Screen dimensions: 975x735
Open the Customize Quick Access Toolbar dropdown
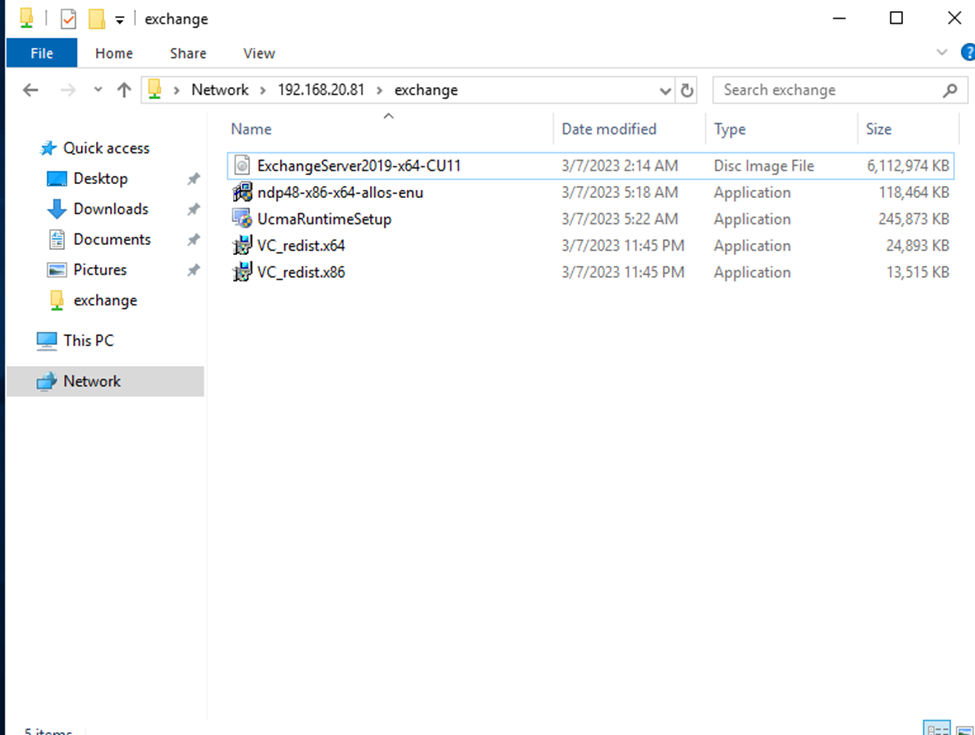pos(120,20)
